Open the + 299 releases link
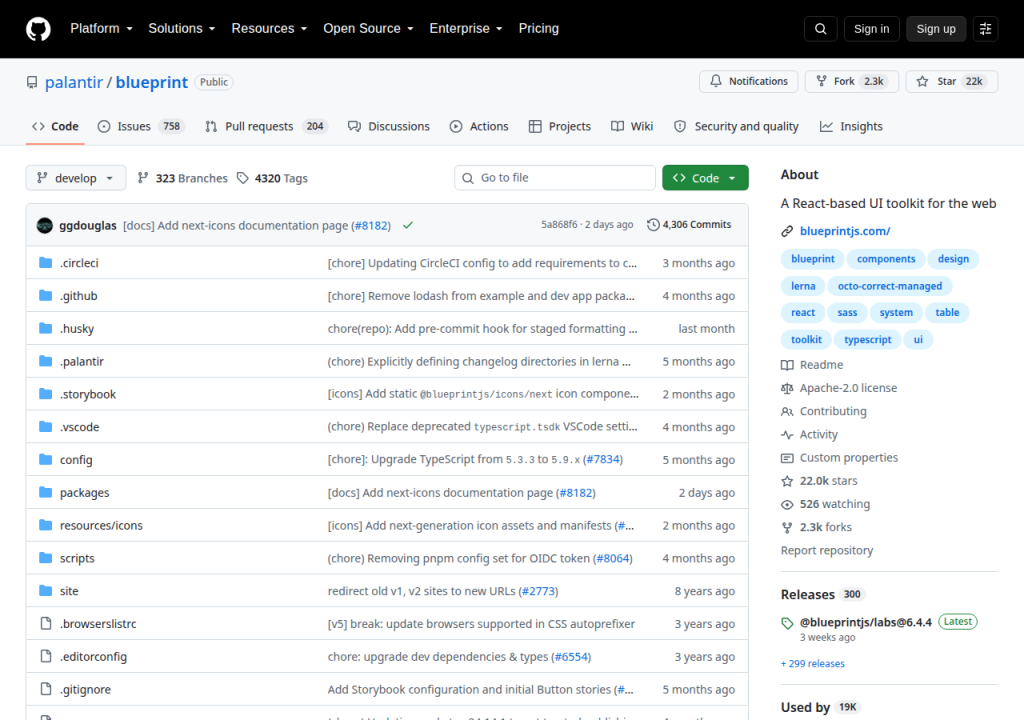This screenshot has height=720, width=1024. (x=812, y=664)
